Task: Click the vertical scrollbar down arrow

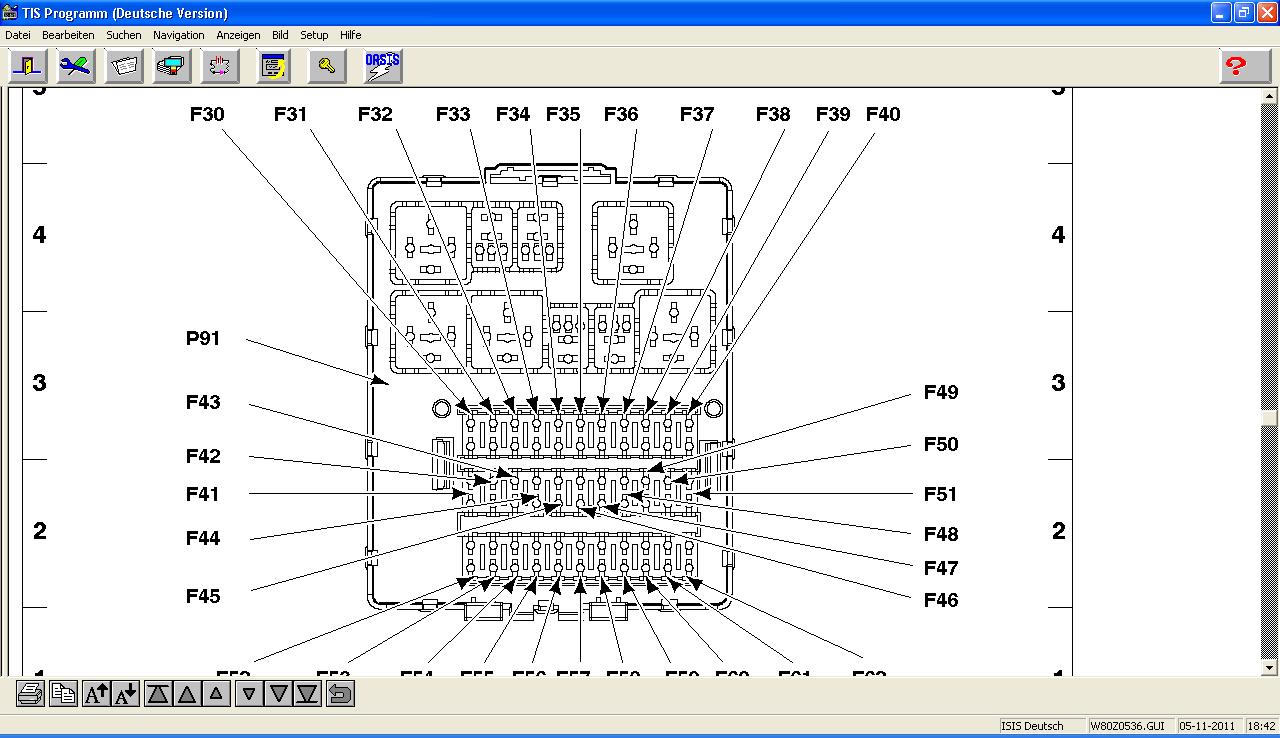Action: pos(1270,667)
